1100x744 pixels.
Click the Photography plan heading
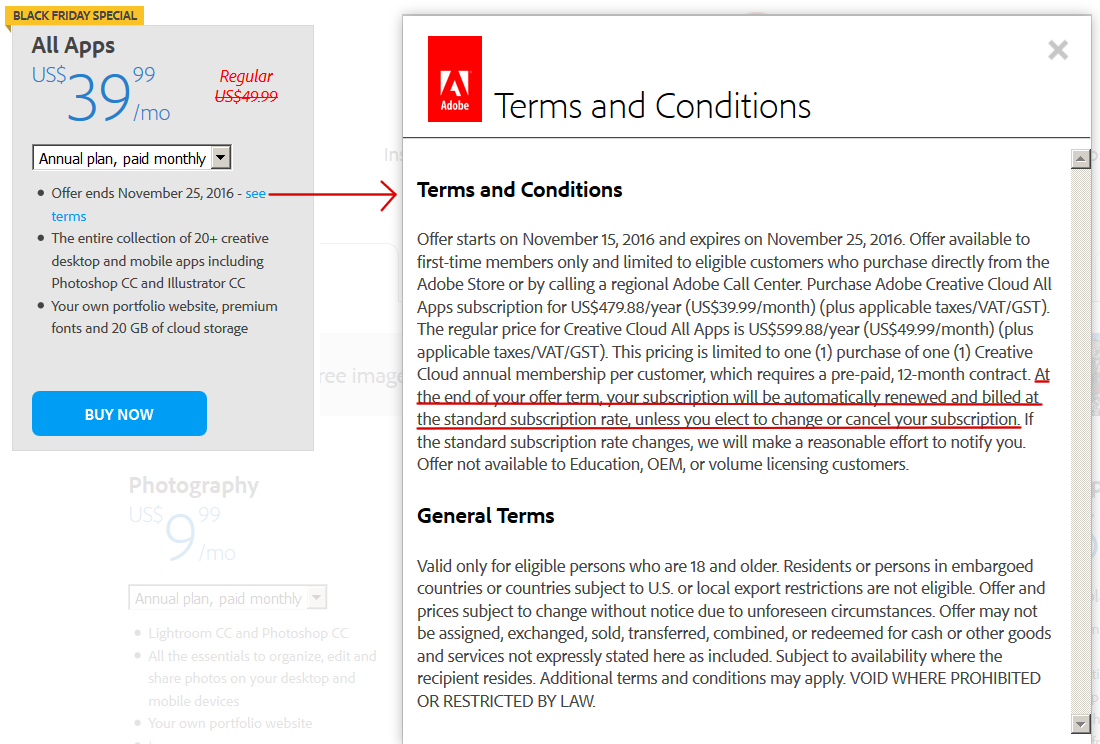[194, 485]
